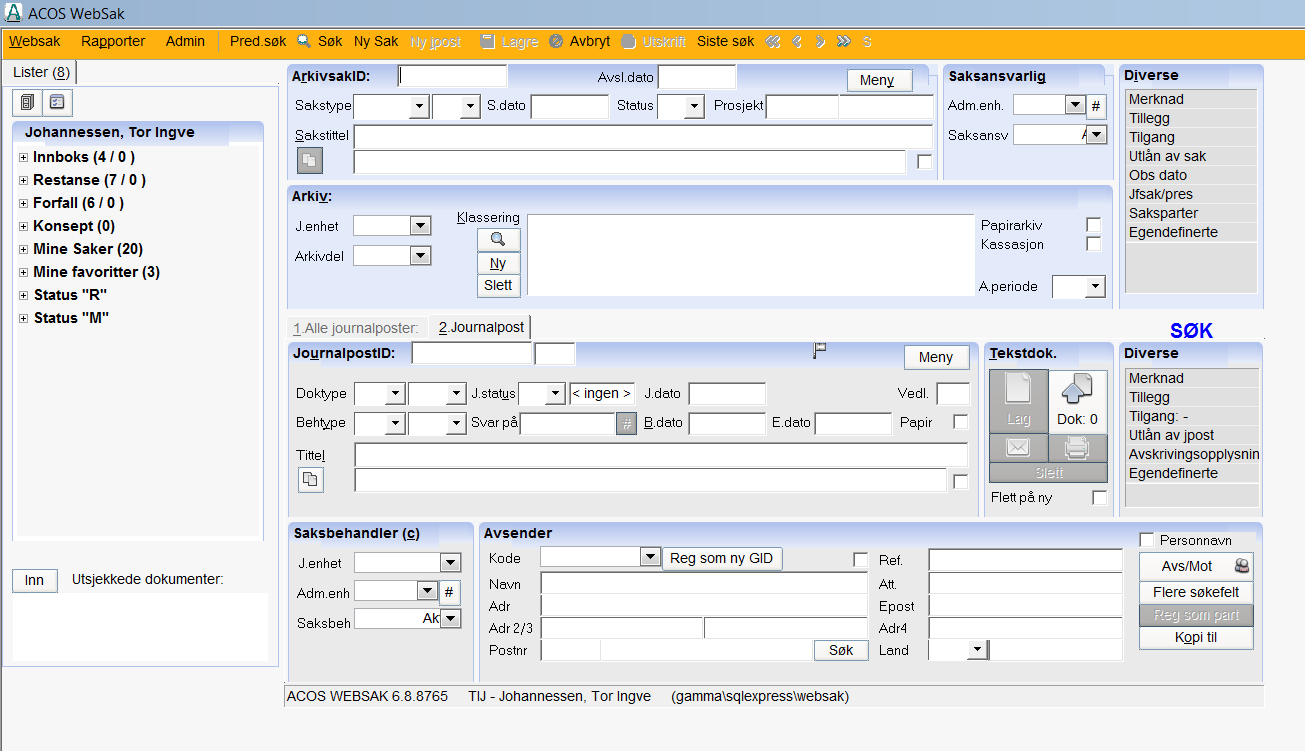The width and height of the screenshot is (1305, 751).
Task: Click the printer icon in Tekstdok
Action: coord(1078,448)
